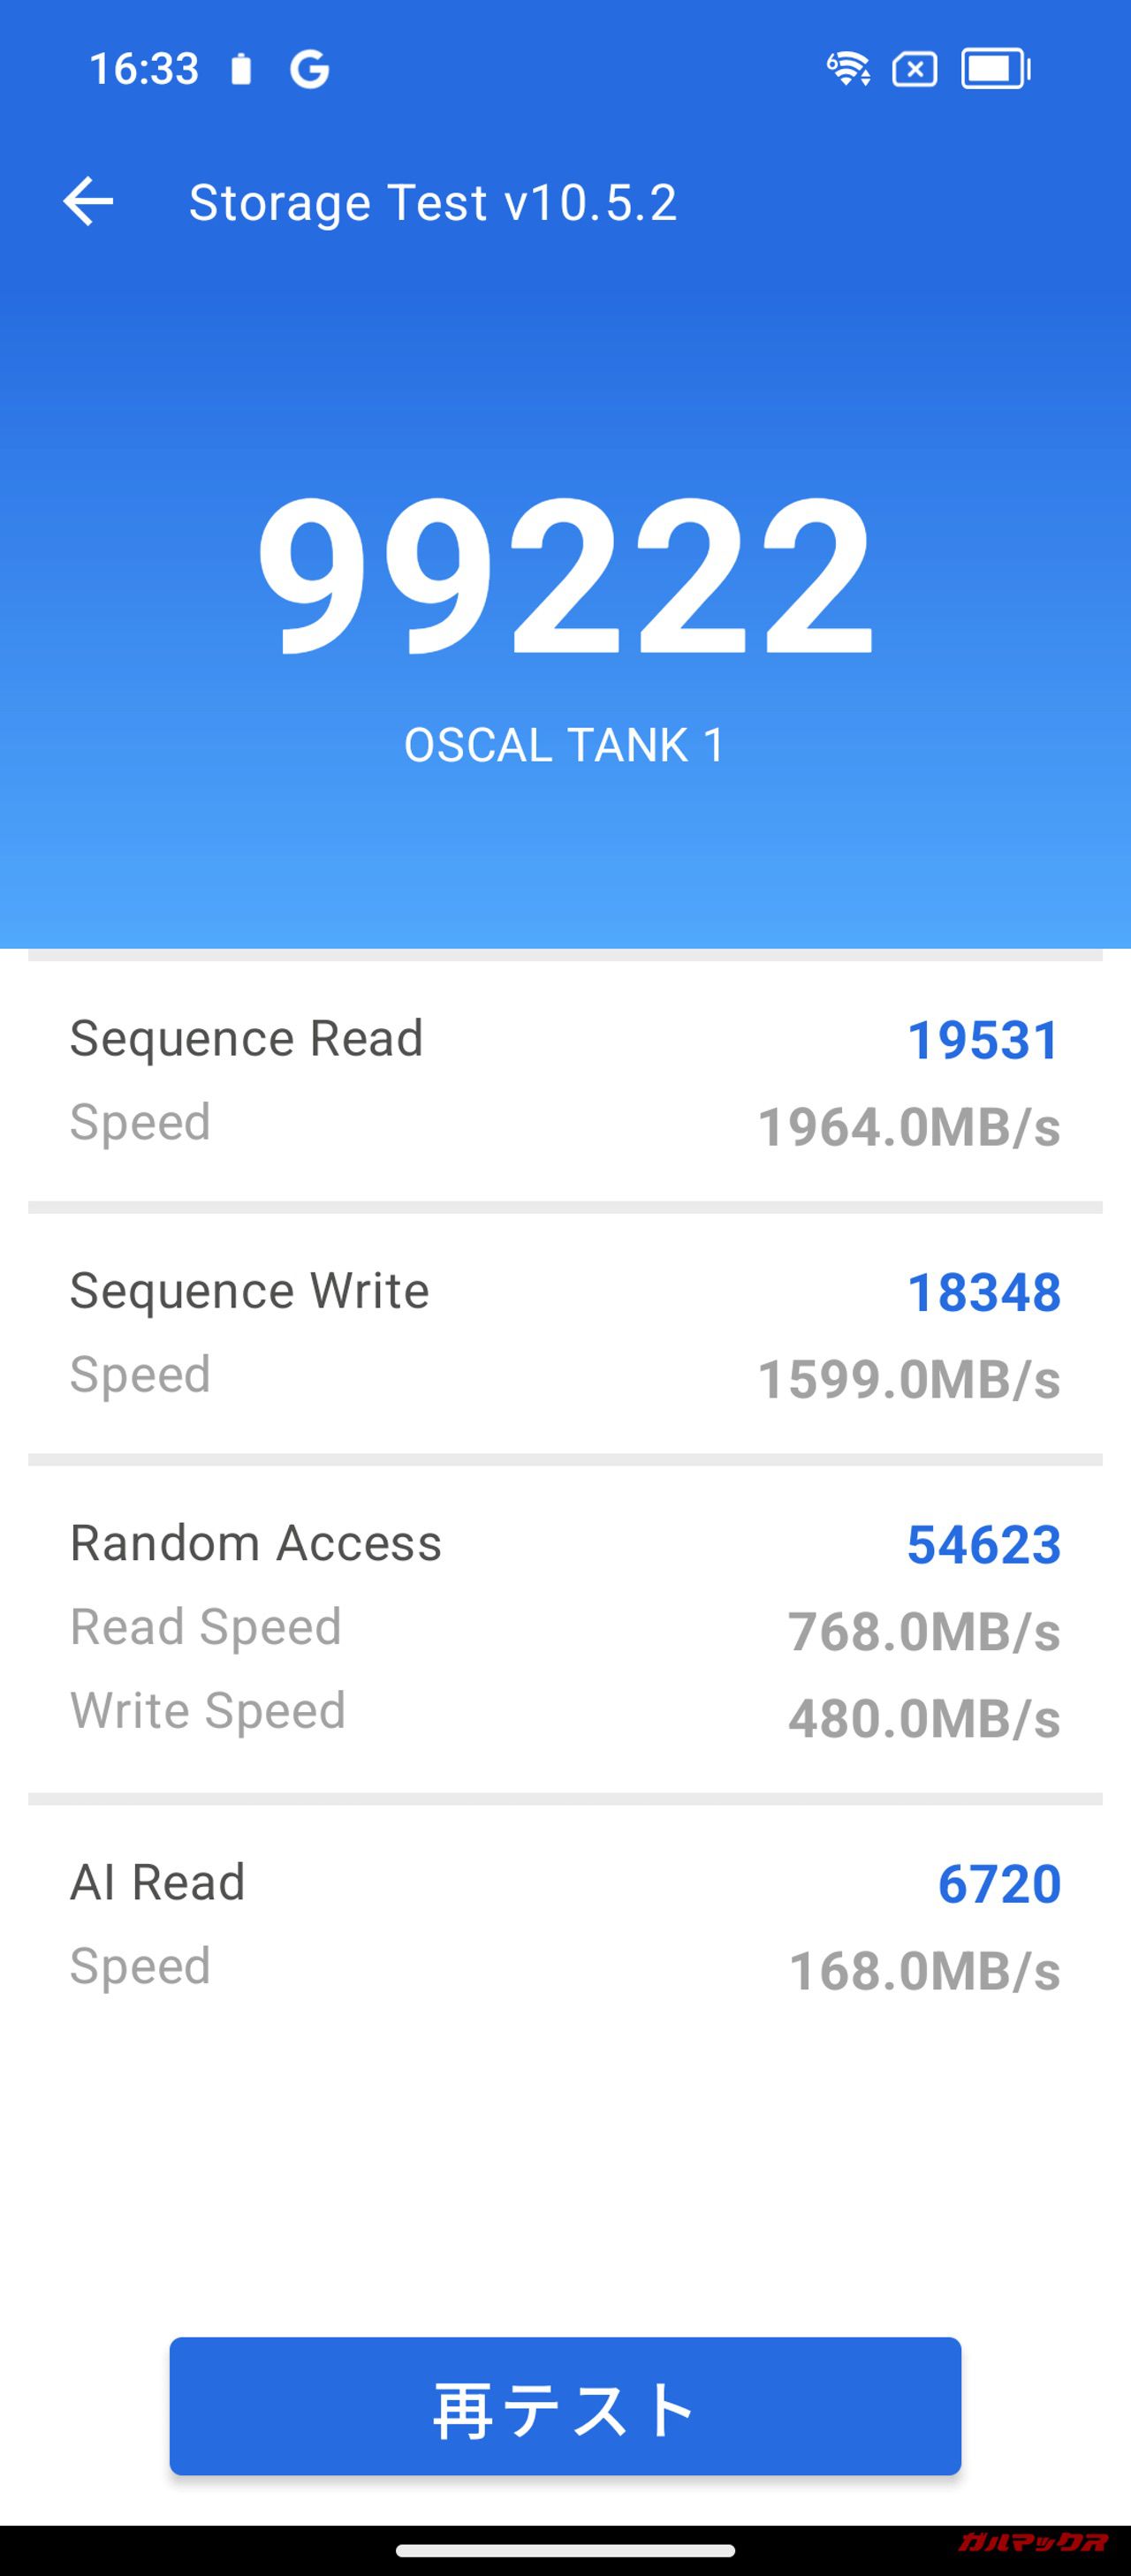Tap the AI Read score 6720
Image resolution: width=1131 pixels, height=2576 pixels.
pyautogui.click(x=999, y=1884)
